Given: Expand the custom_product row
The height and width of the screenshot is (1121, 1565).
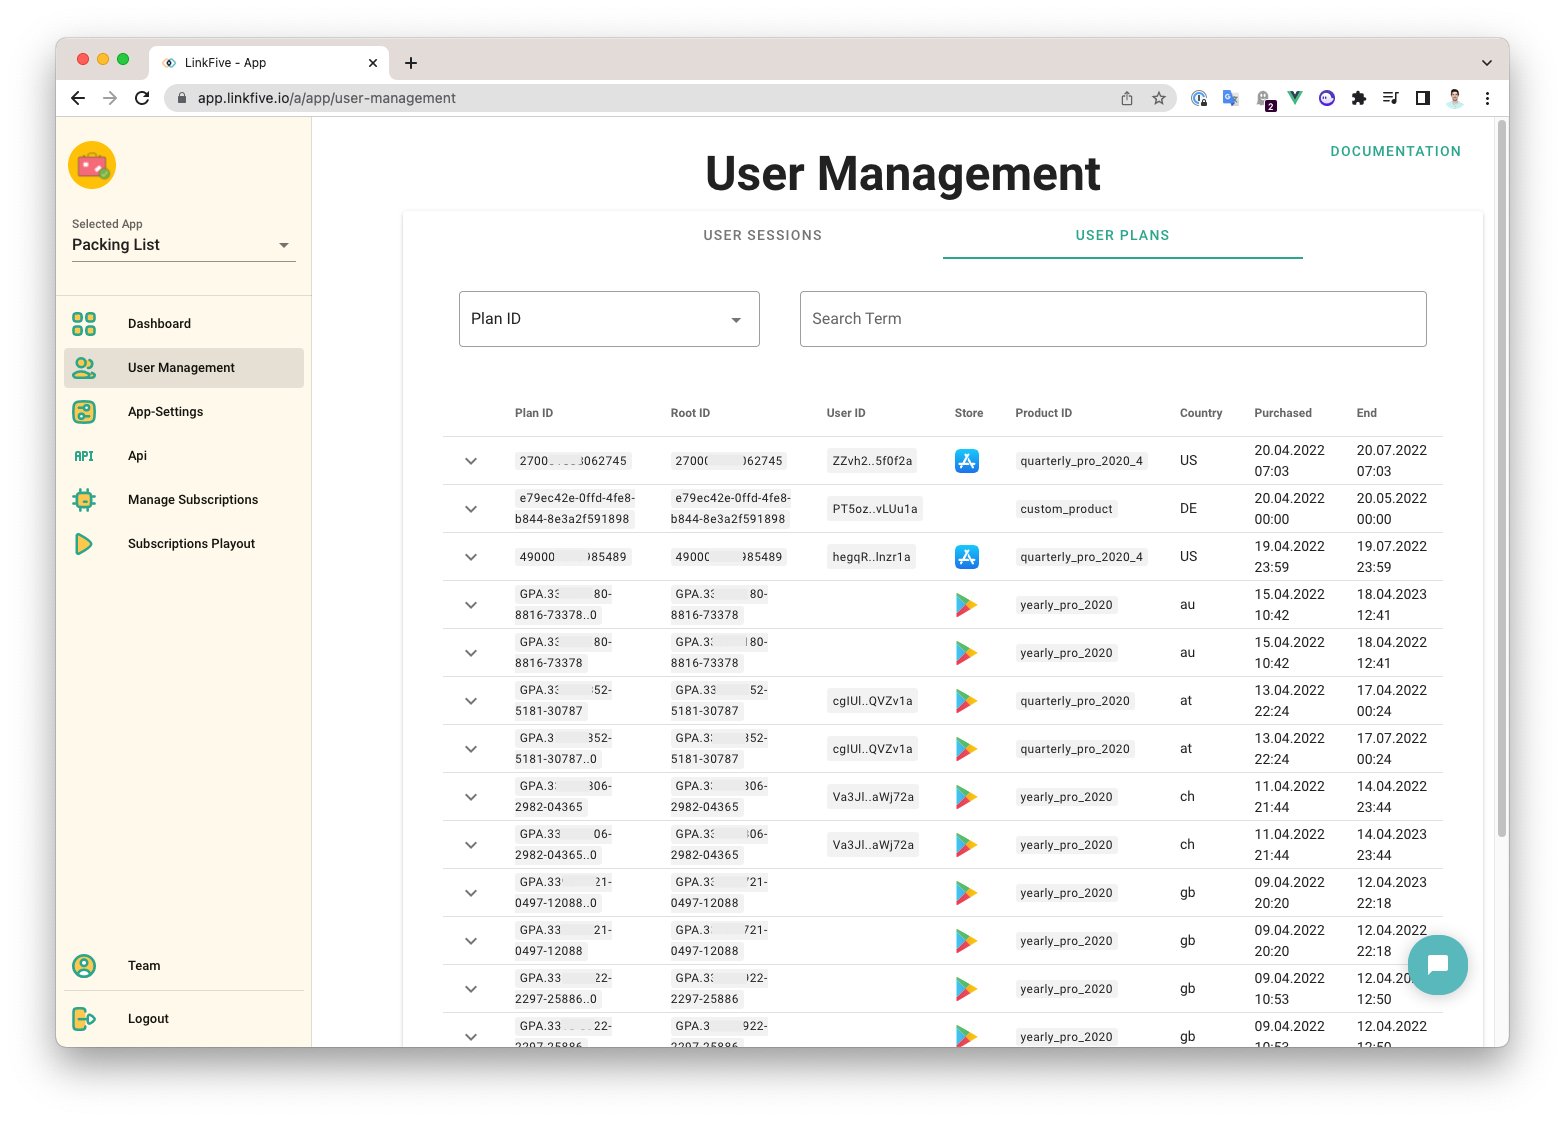Looking at the screenshot, I should [x=471, y=509].
